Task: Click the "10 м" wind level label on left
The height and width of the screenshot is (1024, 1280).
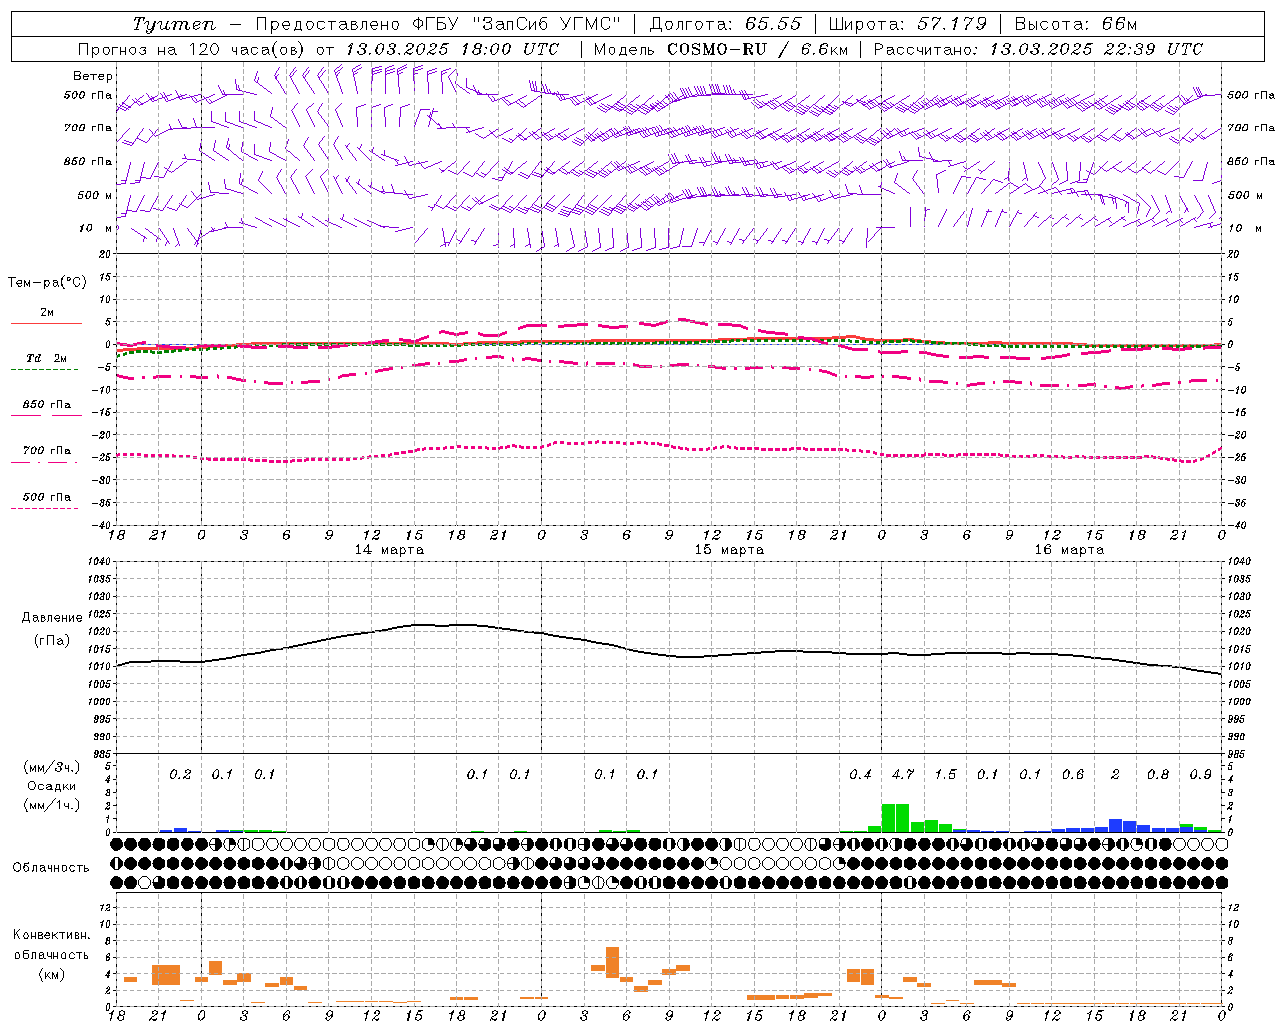Action: pos(96,228)
